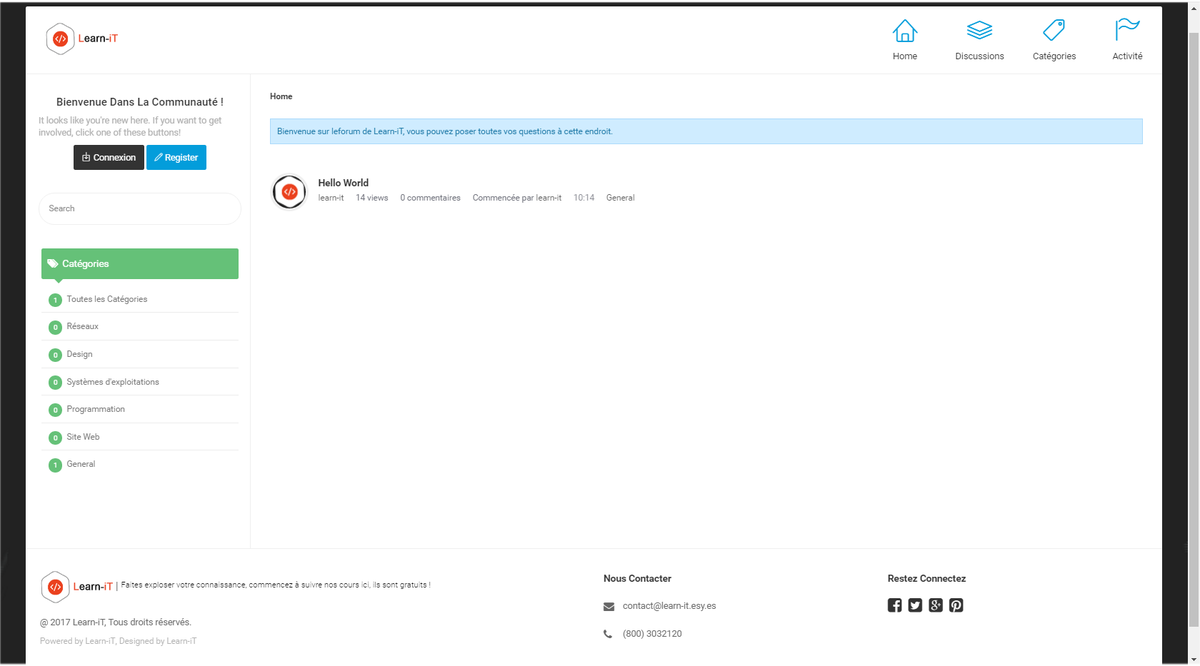Viewport: 1200px width, 666px height.
Task: Click the Home breadcrumb
Action: pos(281,96)
